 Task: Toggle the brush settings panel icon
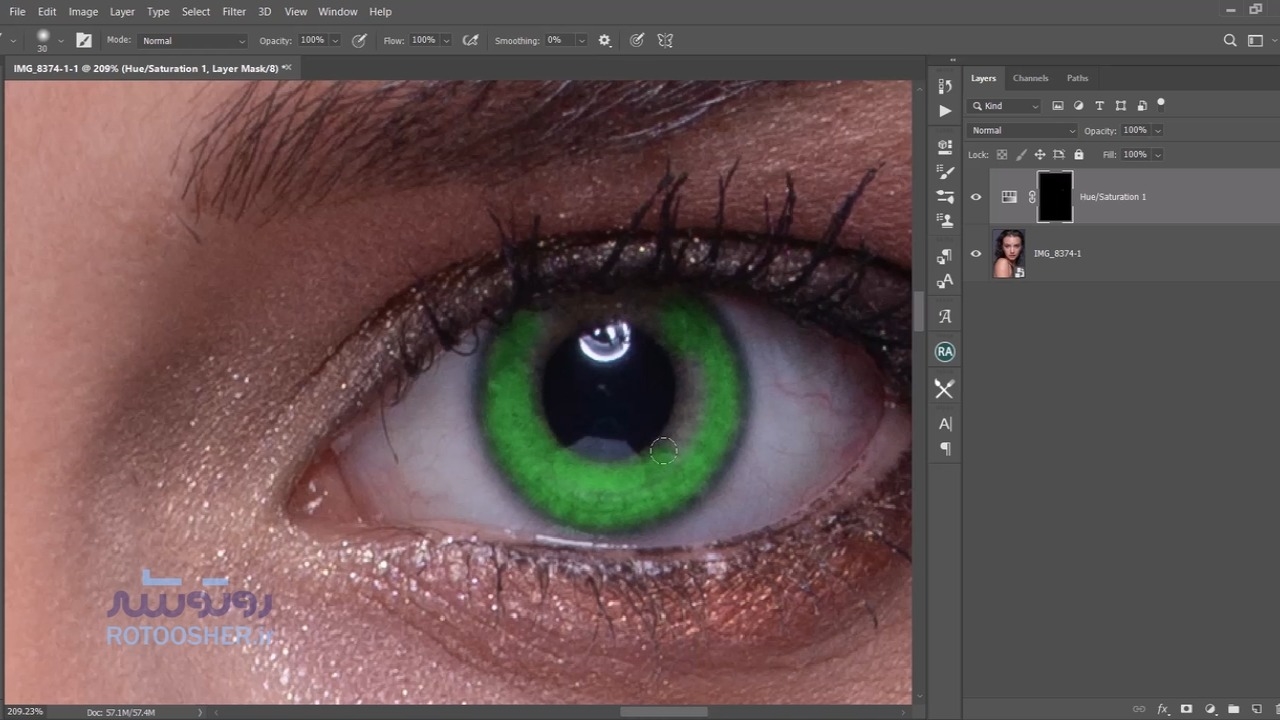tap(84, 41)
